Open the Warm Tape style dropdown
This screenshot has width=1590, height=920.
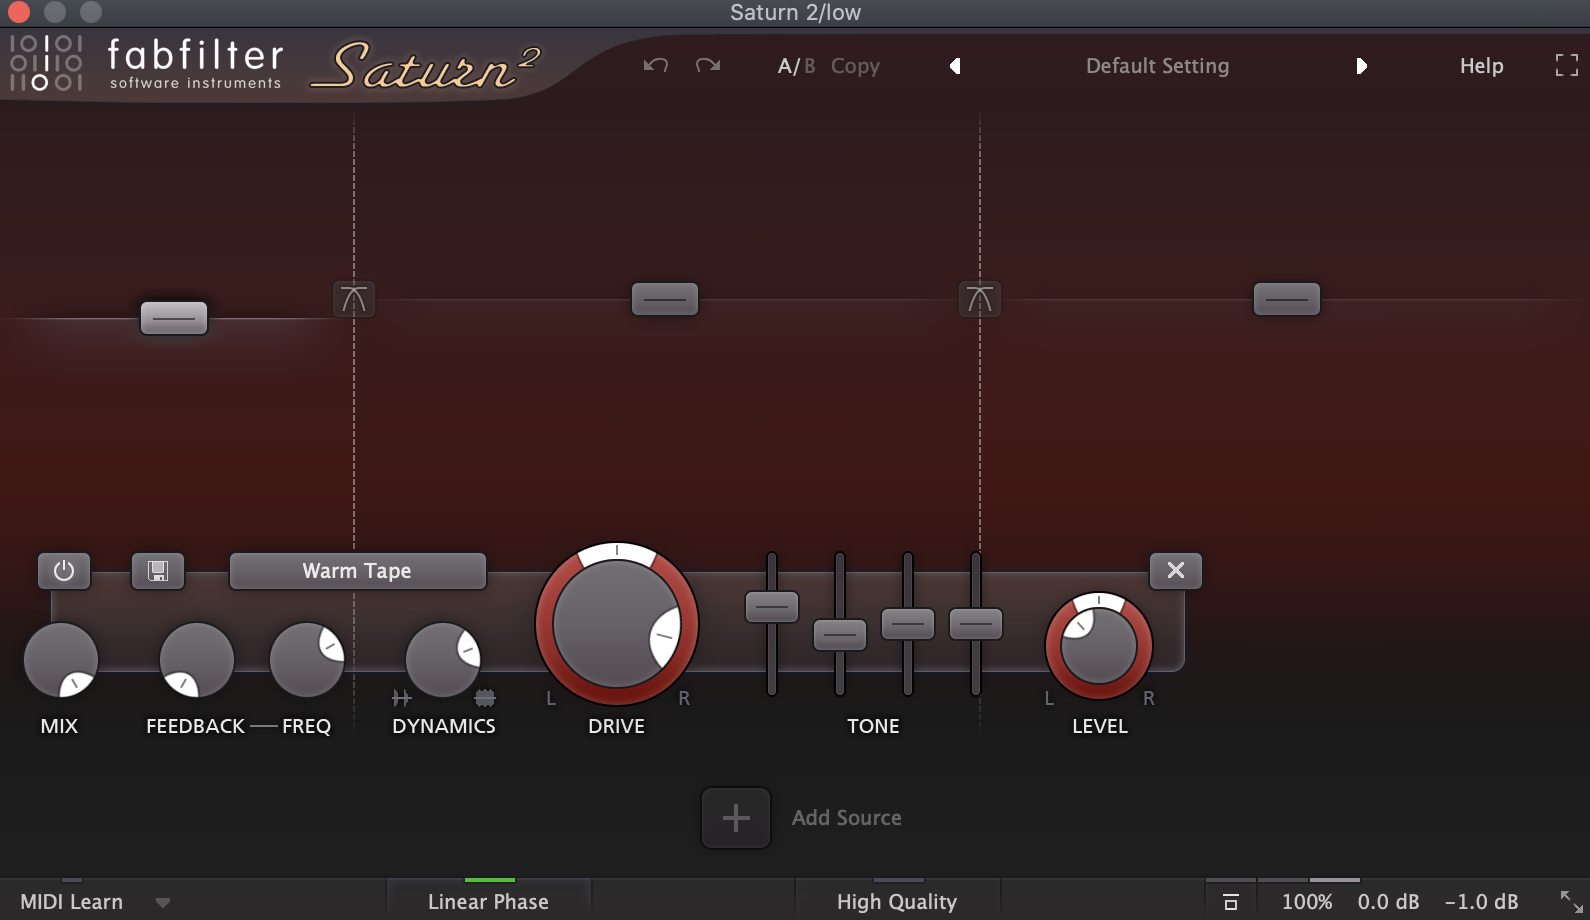358,571
